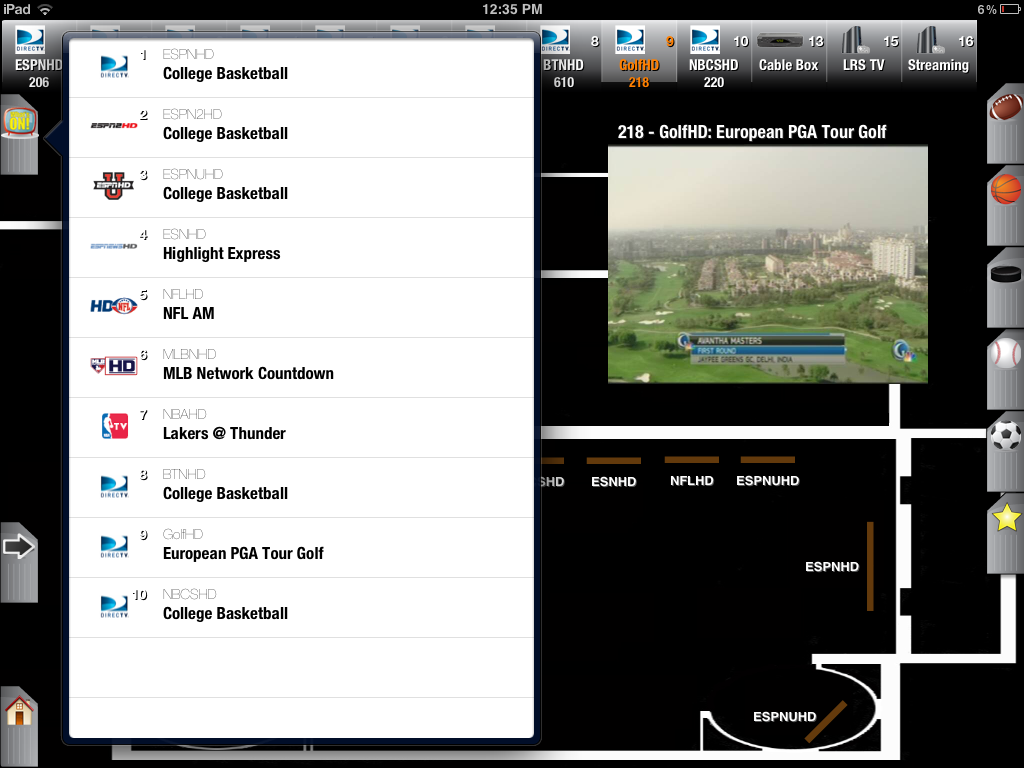The width and height of the screenshot is (1024, 768).
Task: Select the Streaming source tile
Action: 939,52
